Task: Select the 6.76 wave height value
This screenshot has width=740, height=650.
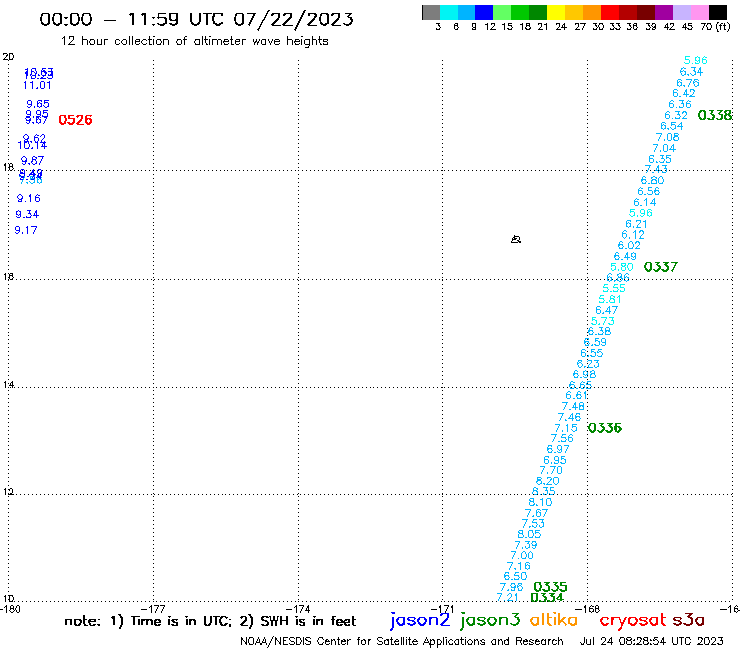Action: (688, 83)
